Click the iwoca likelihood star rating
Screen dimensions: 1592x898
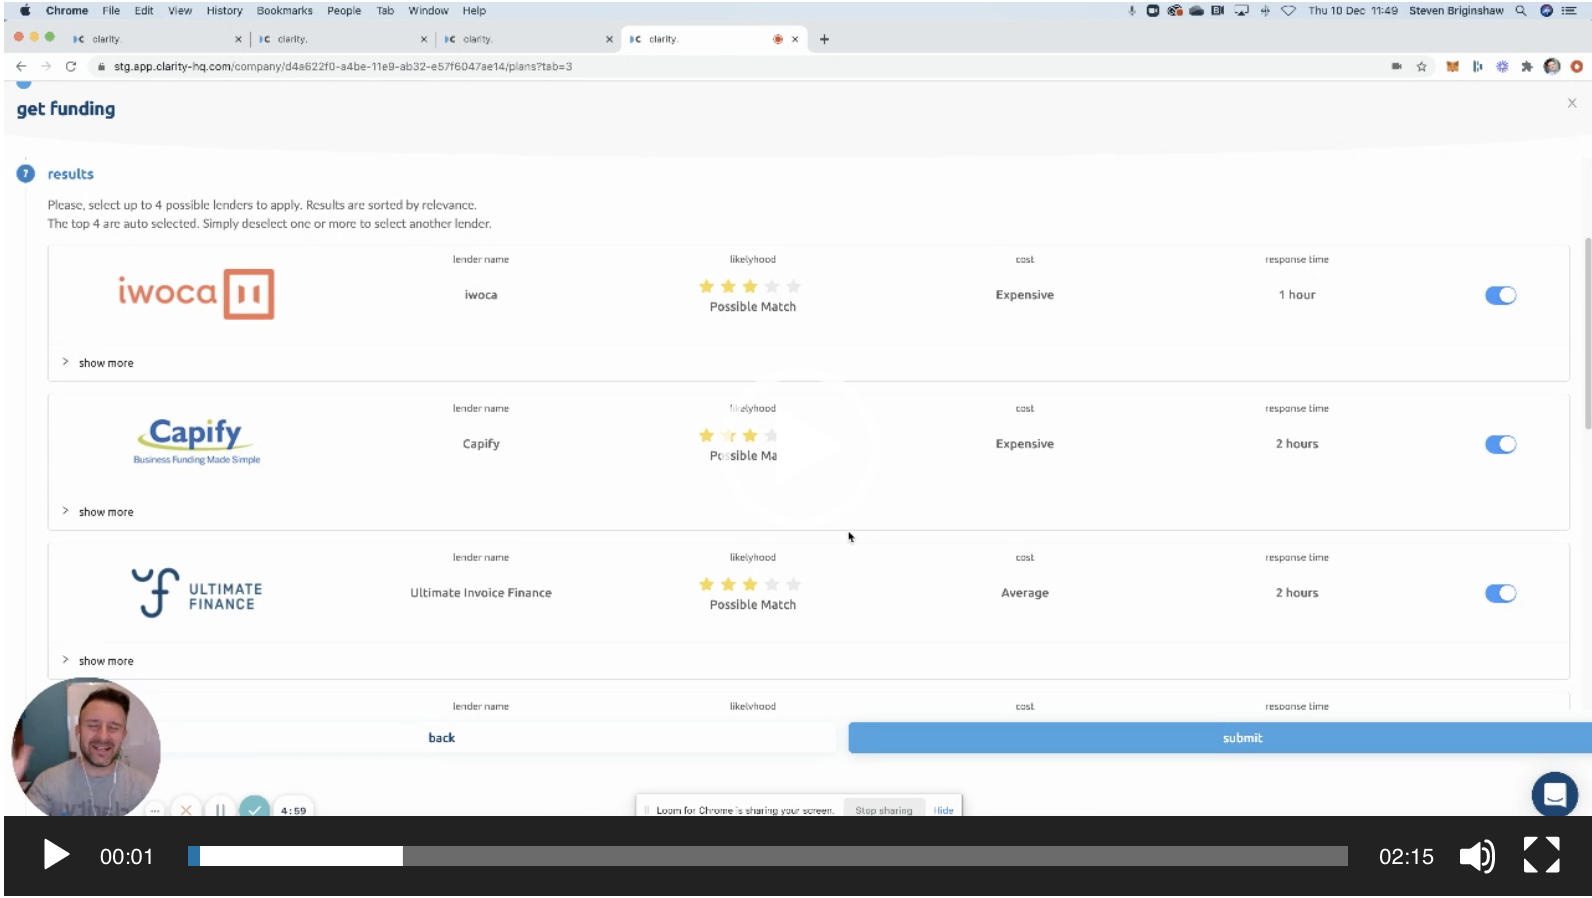pos(750,287)
